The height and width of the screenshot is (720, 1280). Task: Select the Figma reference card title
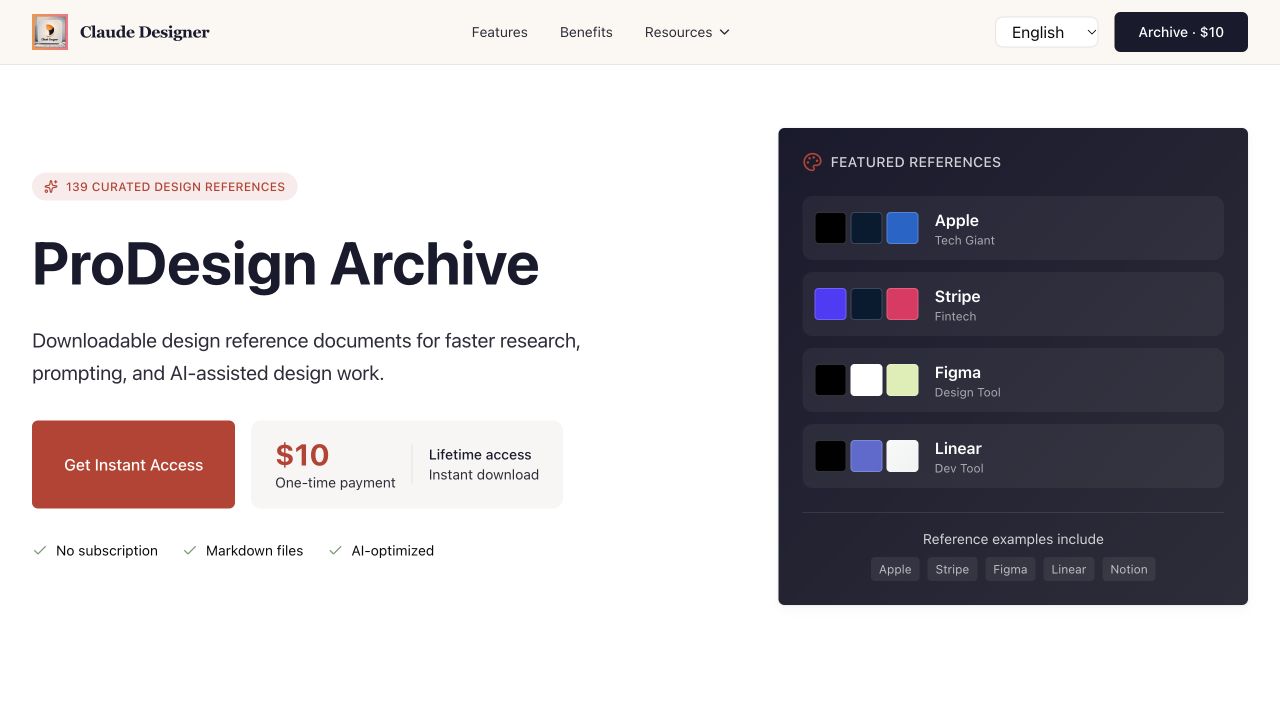pos(958,373)
